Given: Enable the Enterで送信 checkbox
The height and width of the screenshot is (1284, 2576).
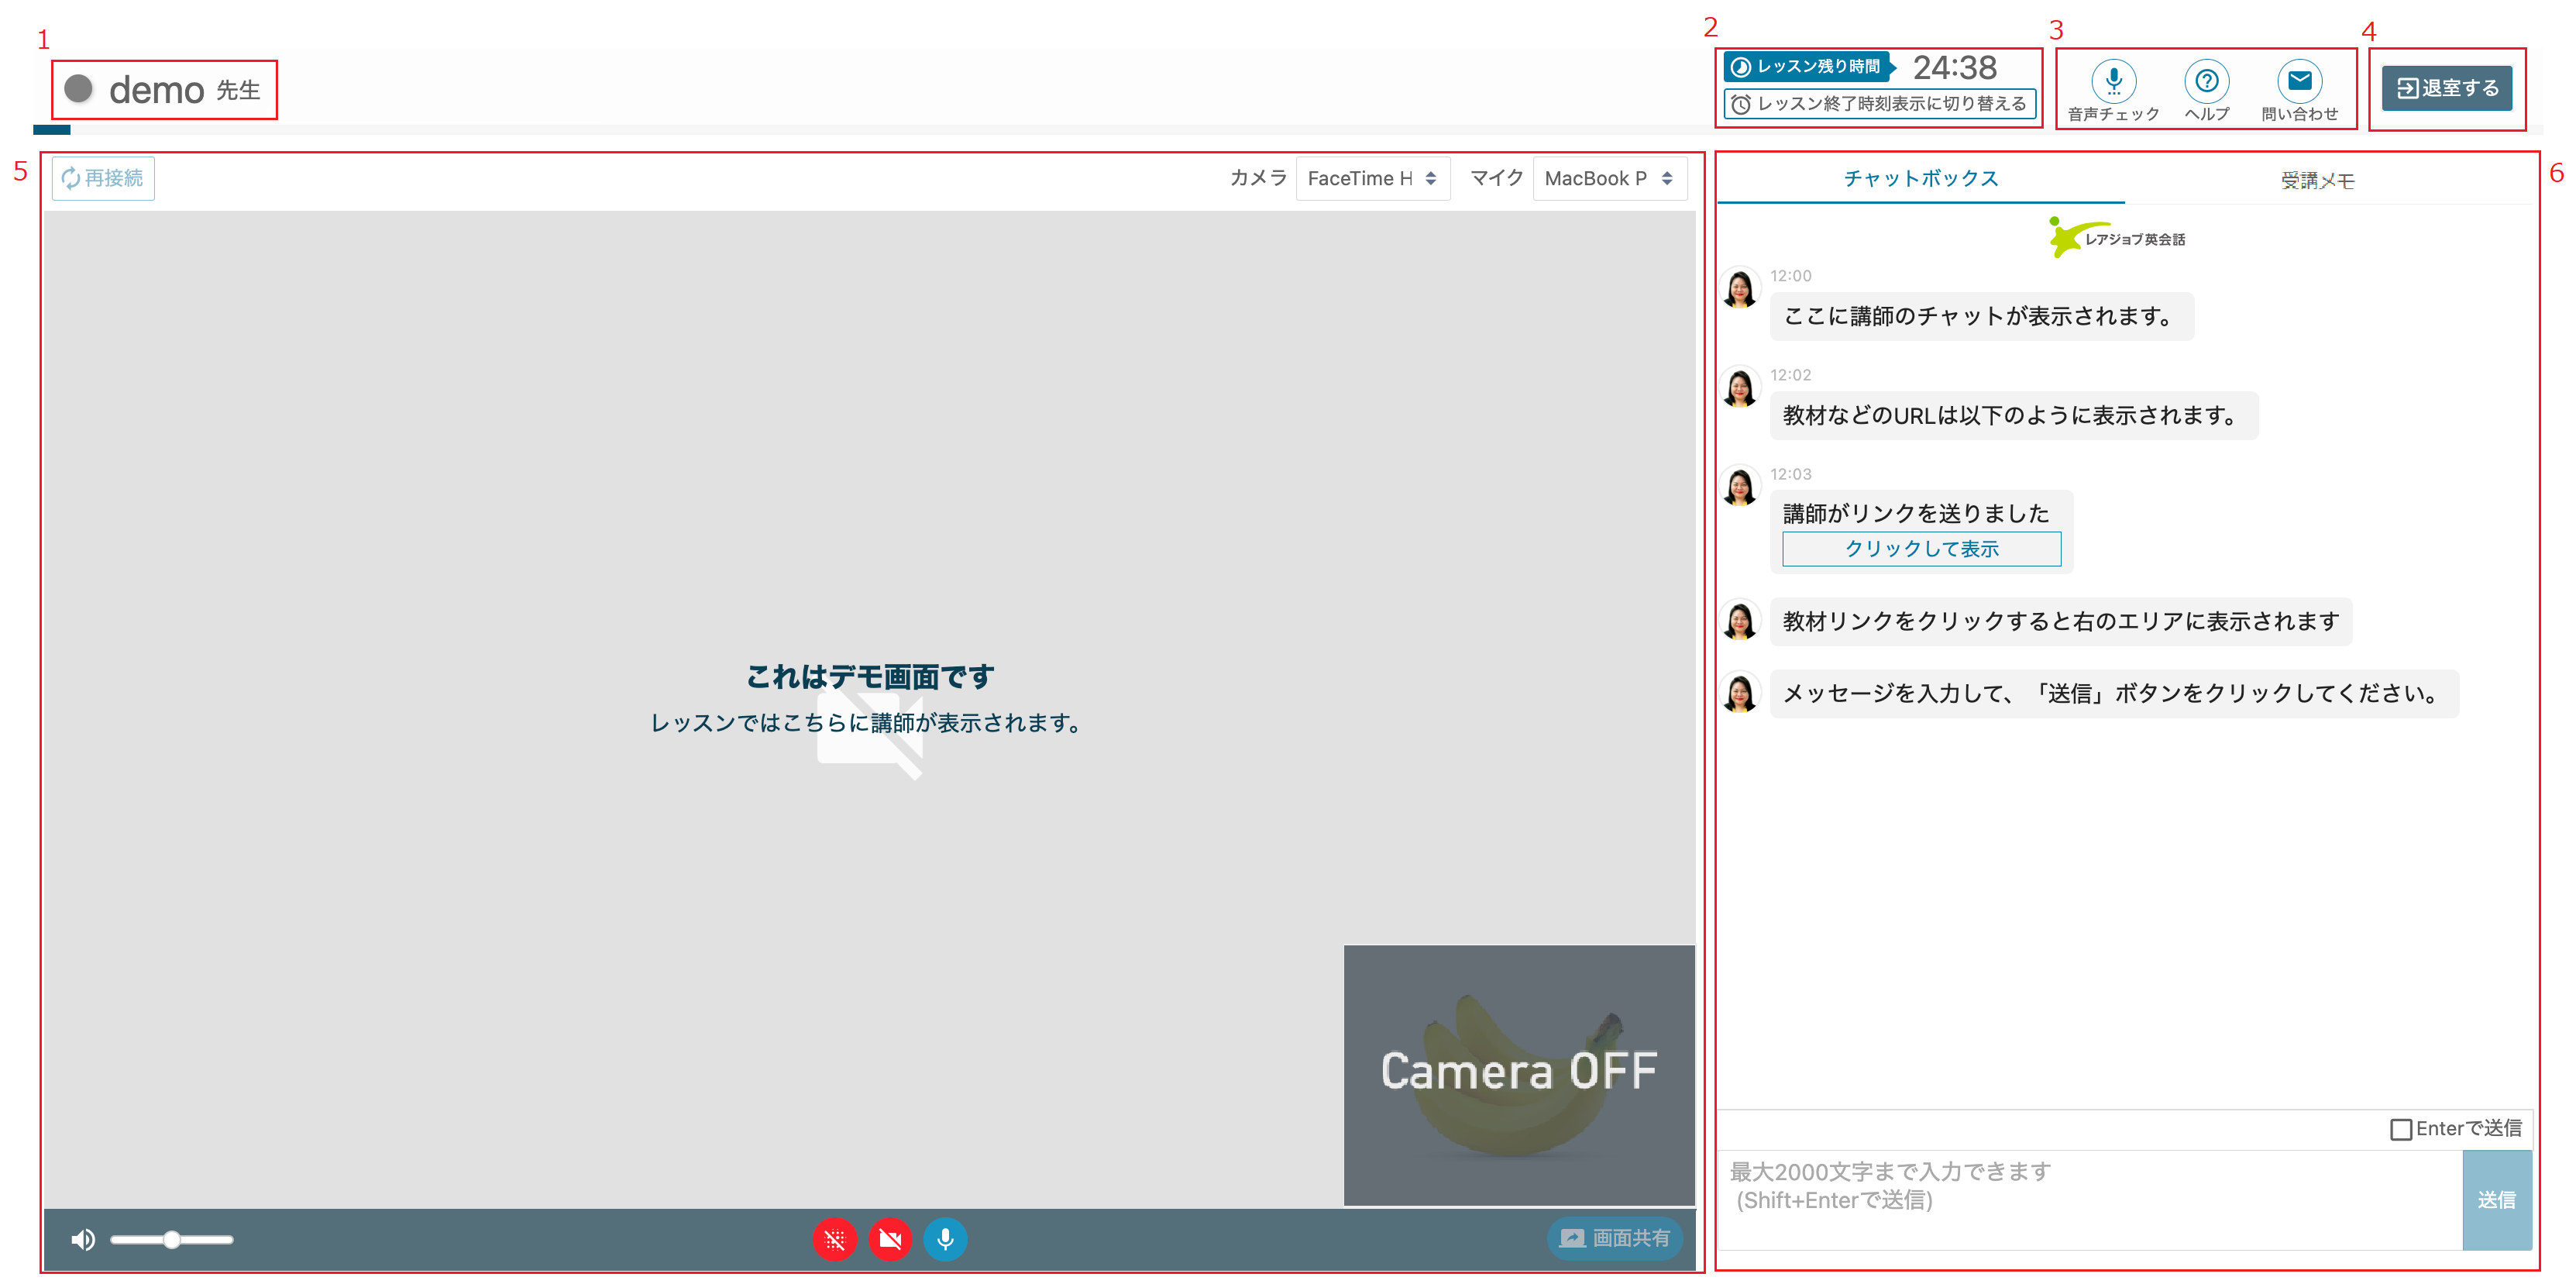Looking at the screenshot, I should click(2400, 1129).
